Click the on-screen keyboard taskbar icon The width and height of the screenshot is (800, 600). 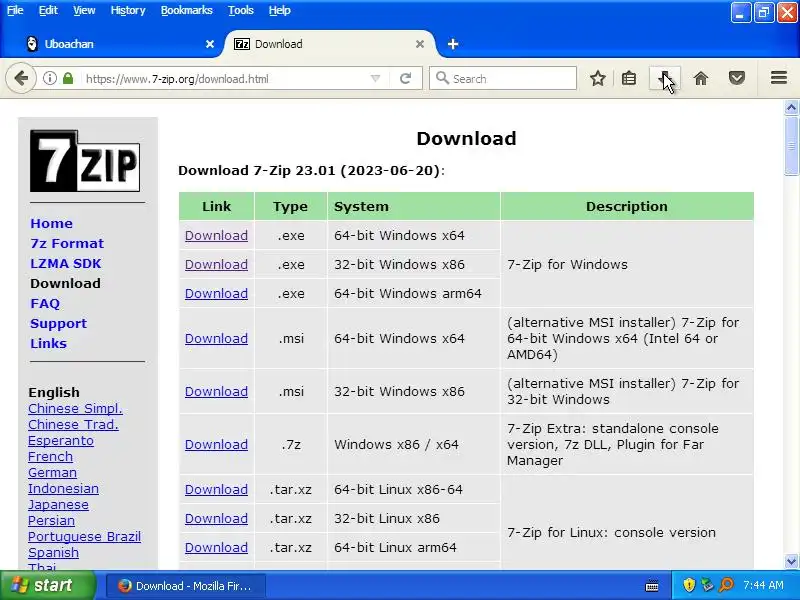[652, 586]
